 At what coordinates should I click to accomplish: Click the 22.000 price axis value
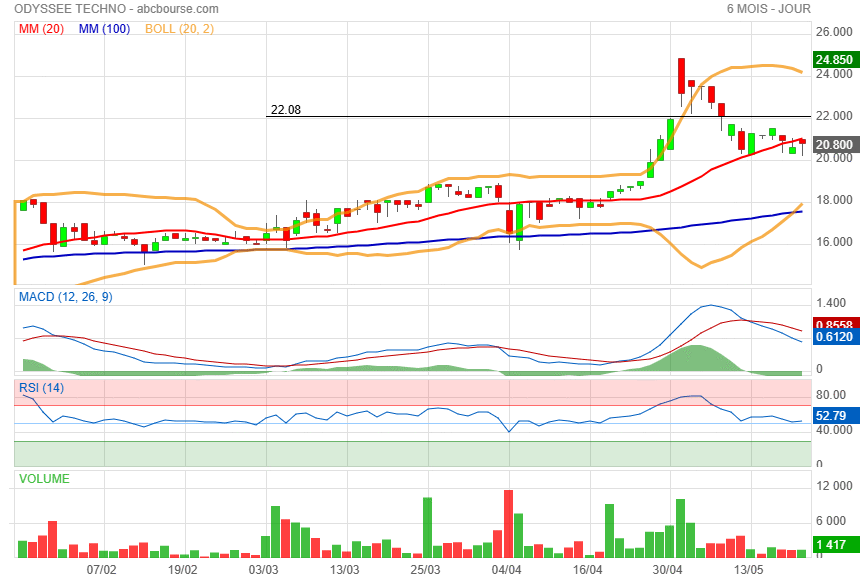point(834,116)
